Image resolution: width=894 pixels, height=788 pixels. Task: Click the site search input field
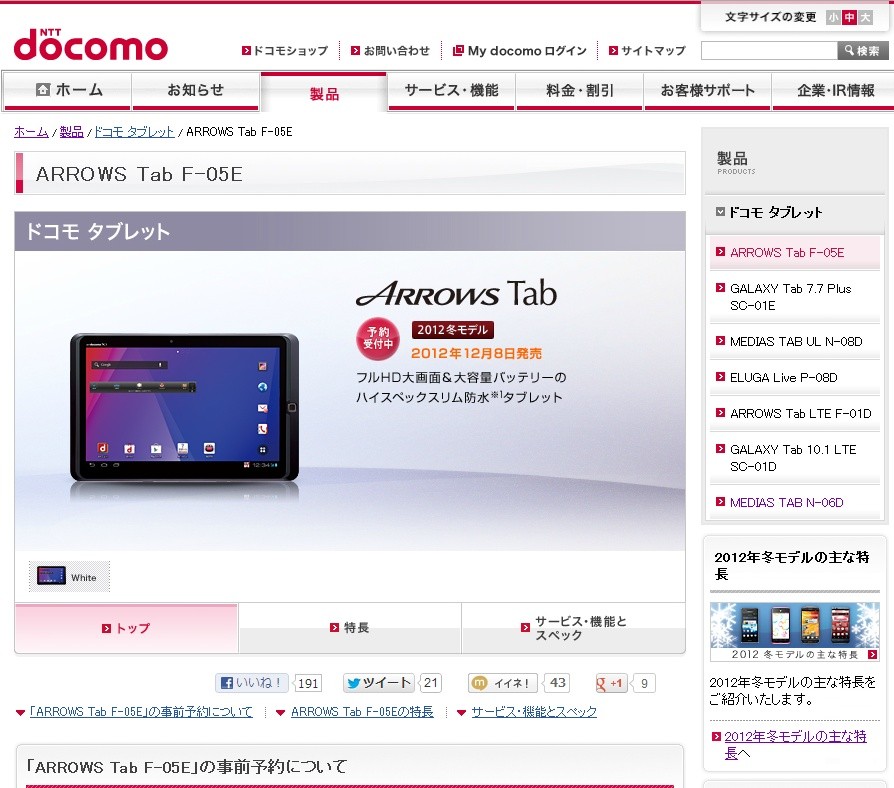(769, 51)
